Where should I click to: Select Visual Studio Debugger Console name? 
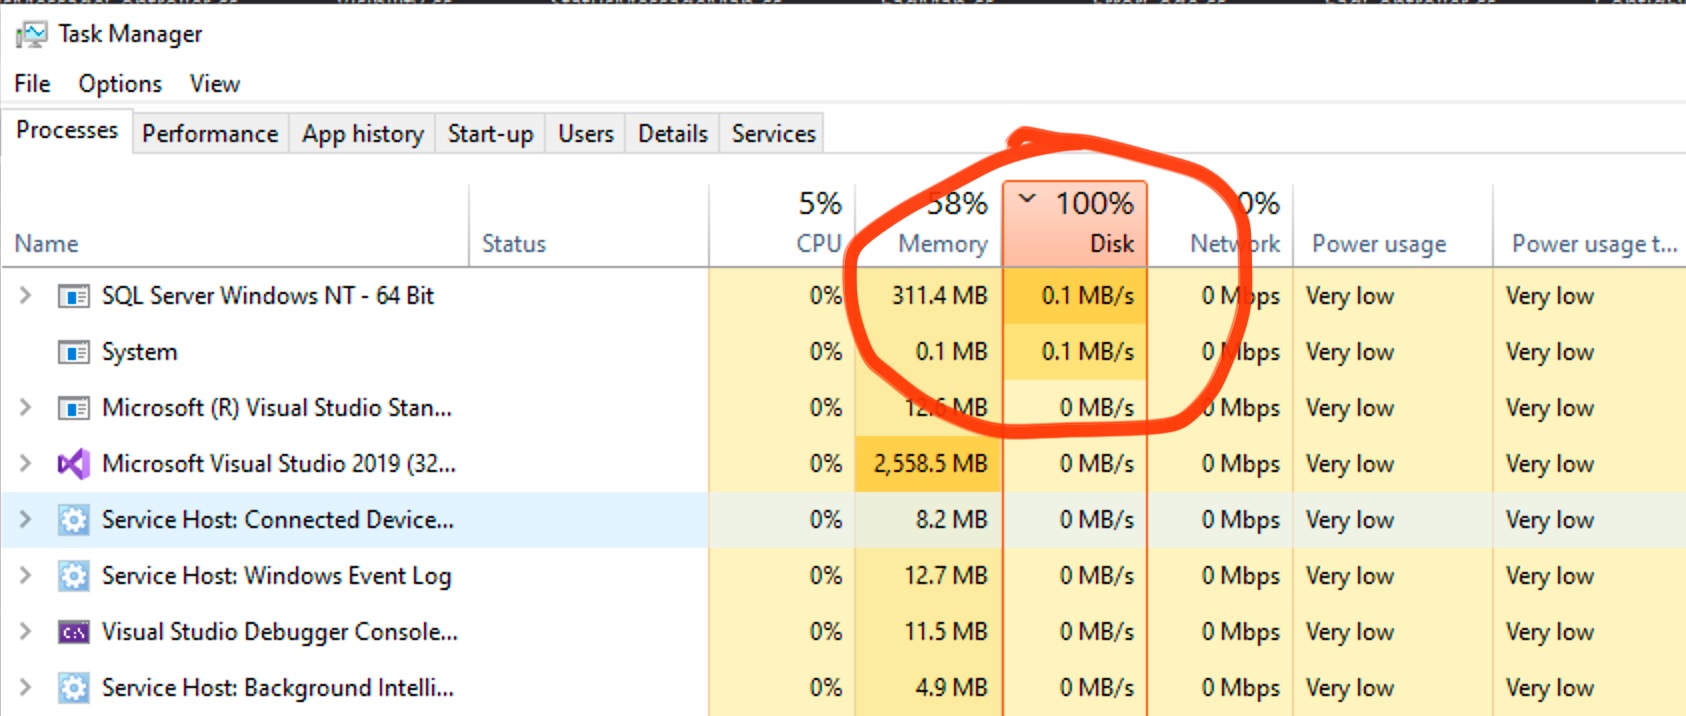click(280, 632)
